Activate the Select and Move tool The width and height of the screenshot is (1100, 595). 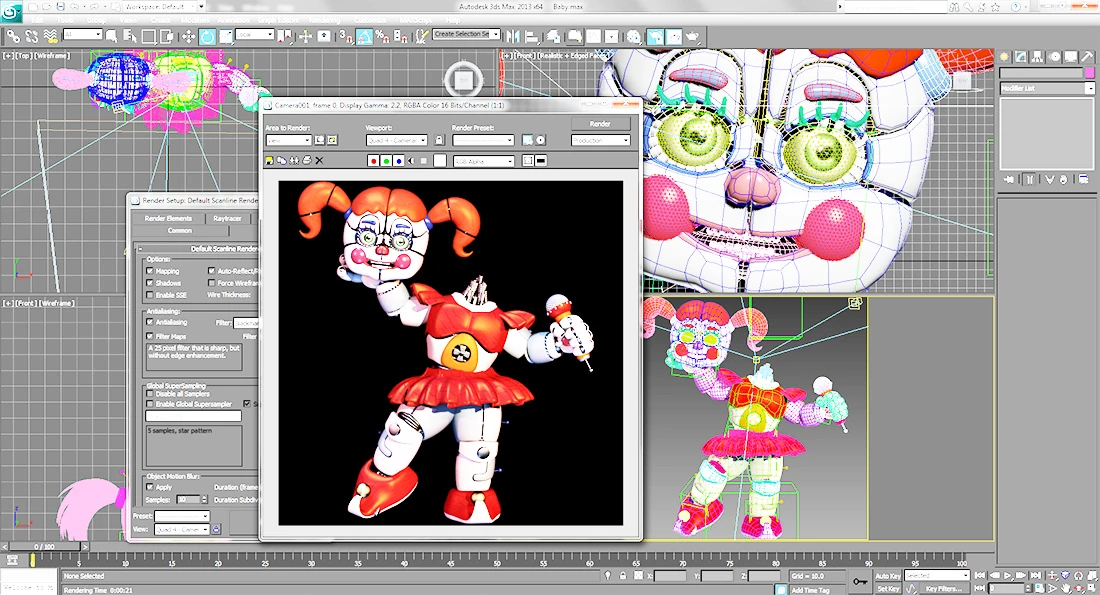click(x=188, y=36)
